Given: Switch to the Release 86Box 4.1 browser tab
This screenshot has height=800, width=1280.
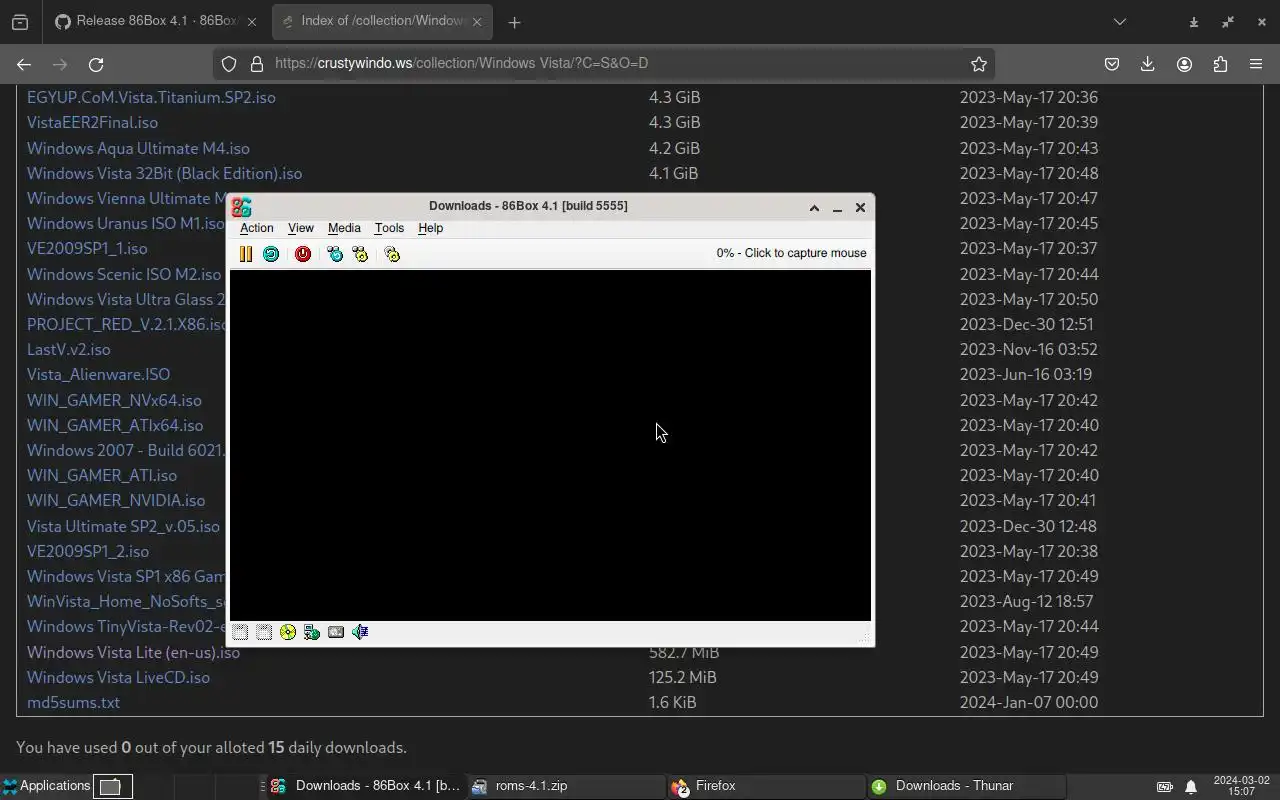Looking at the screenshot, I should [156, 21].
